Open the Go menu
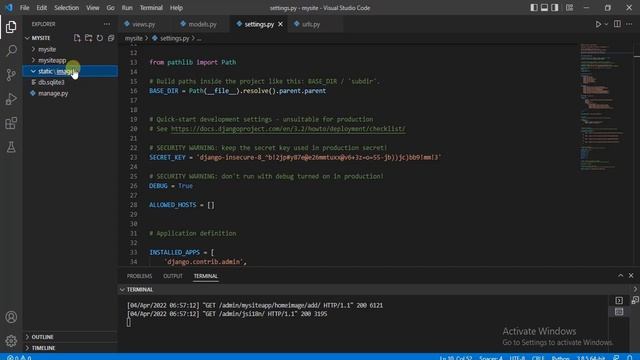The image size is (640, 360). click(x=110, y=8)
